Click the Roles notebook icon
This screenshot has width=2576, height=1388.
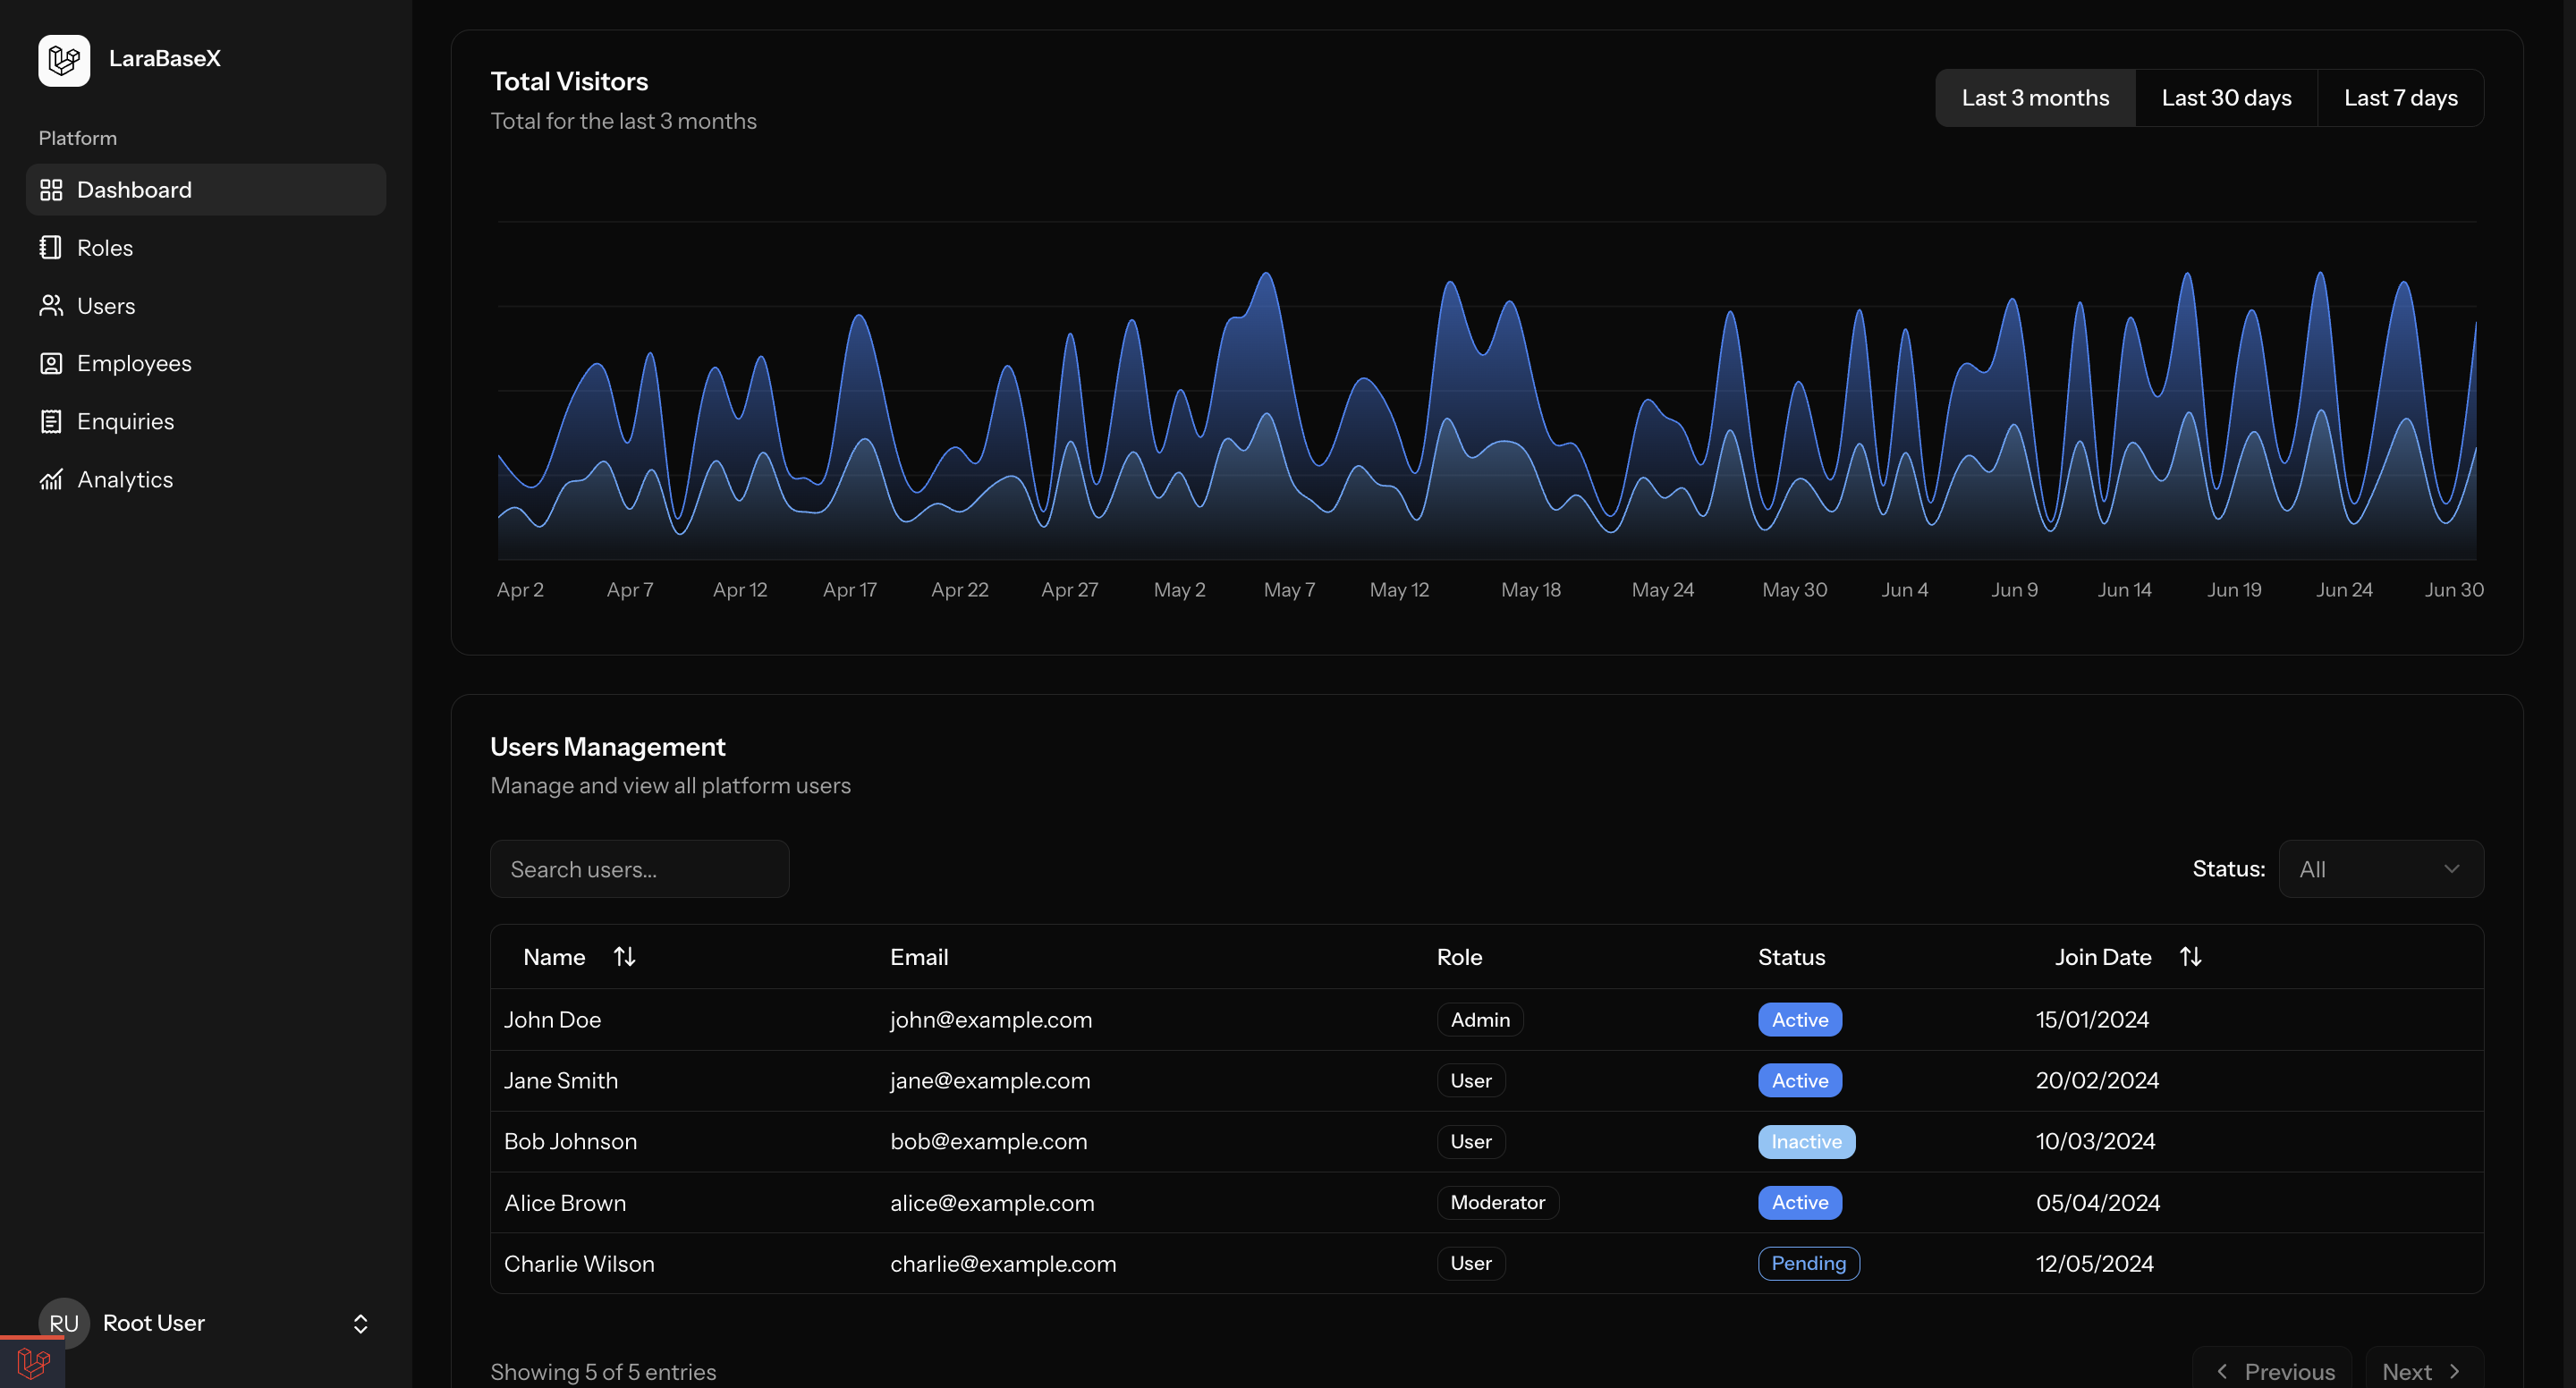pyautogui.click(x=51, y=247)
